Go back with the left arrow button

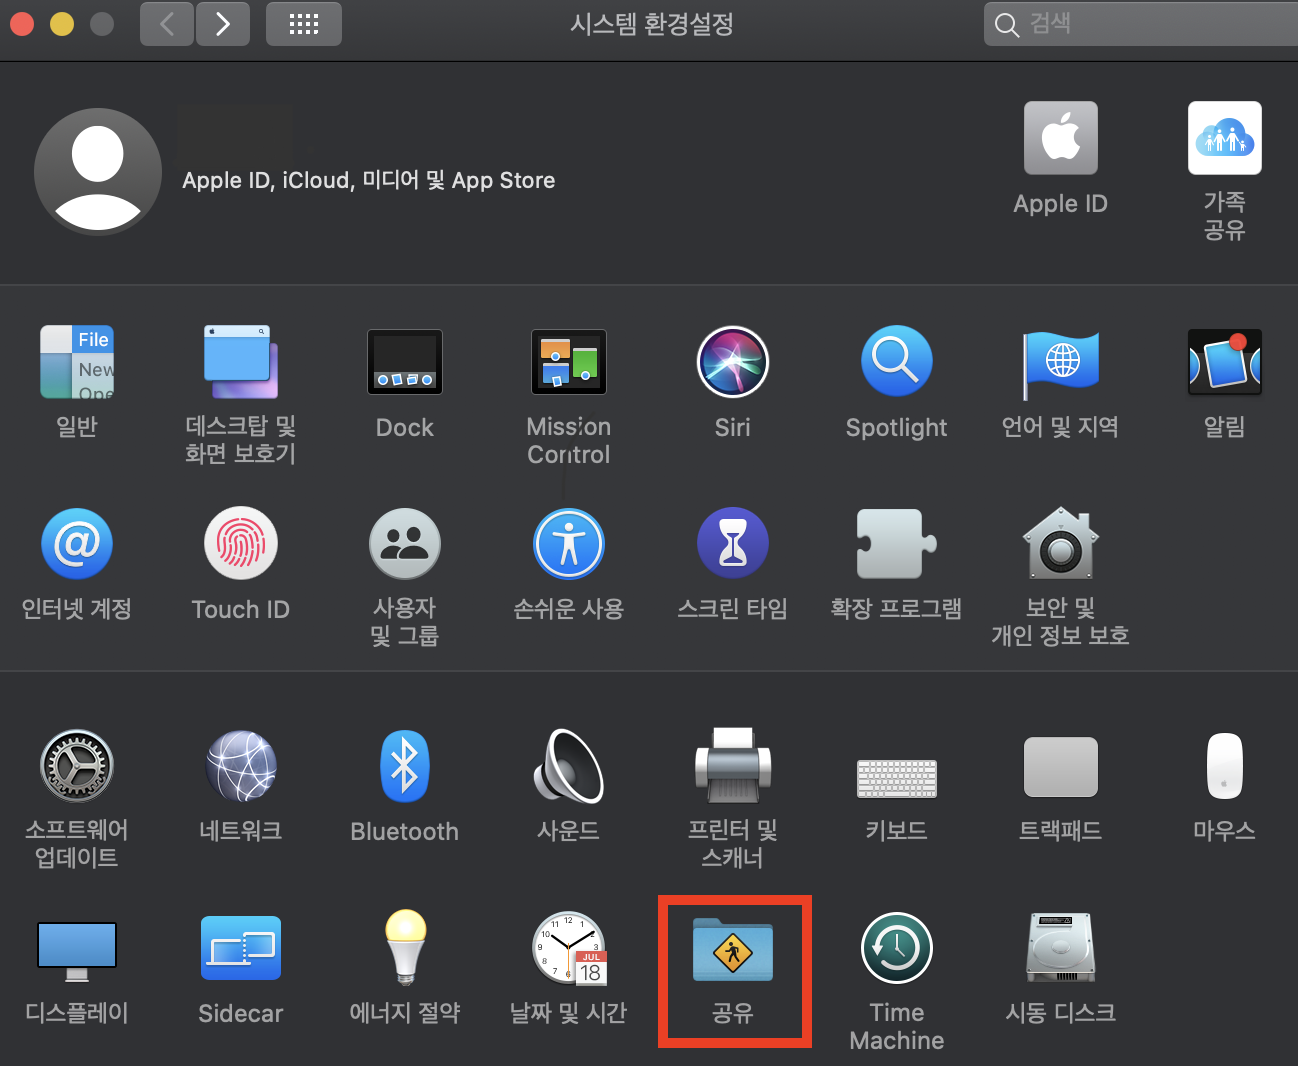point(166,24)
